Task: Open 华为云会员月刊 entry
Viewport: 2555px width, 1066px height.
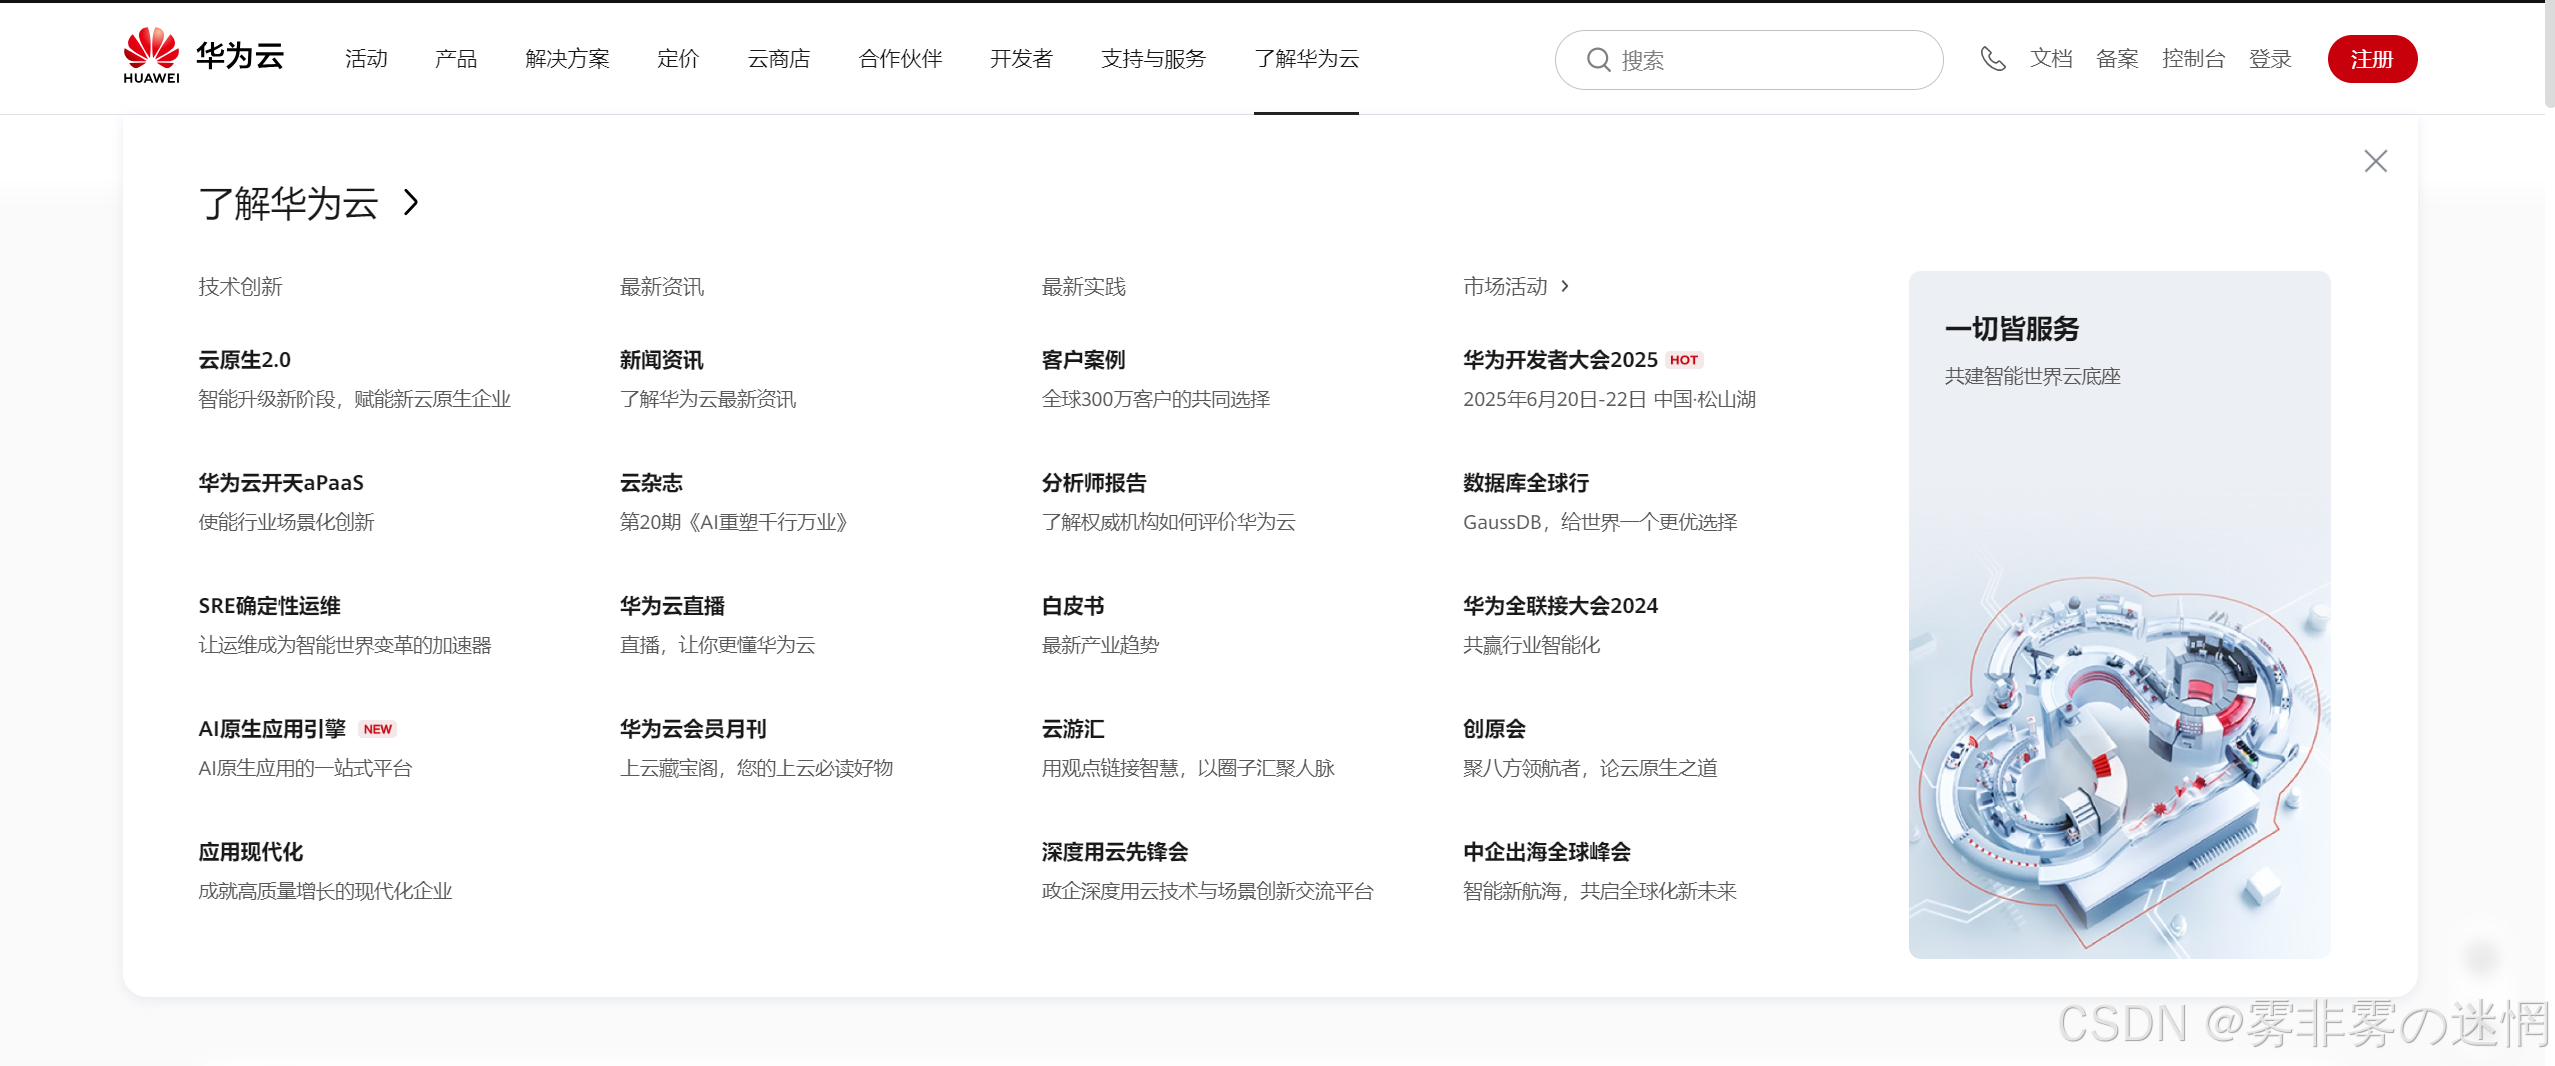Action: 693,728
